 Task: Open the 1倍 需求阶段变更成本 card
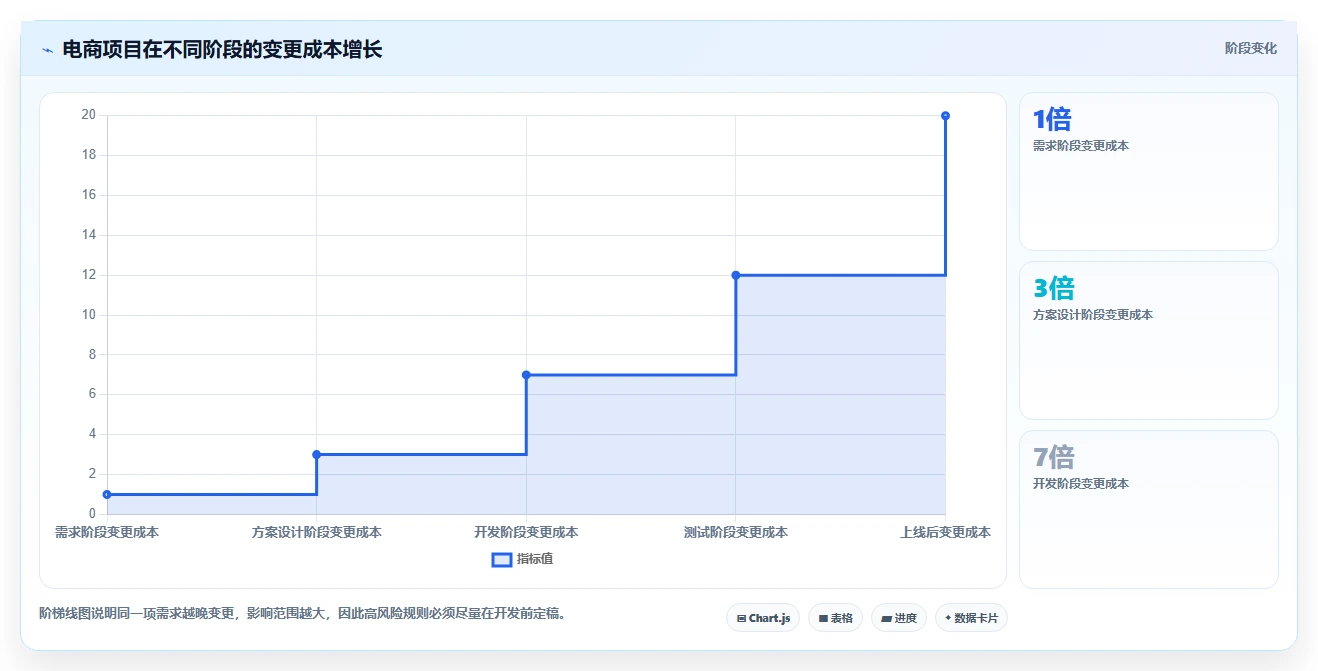pyautogui.click(x=1148, y=171)
